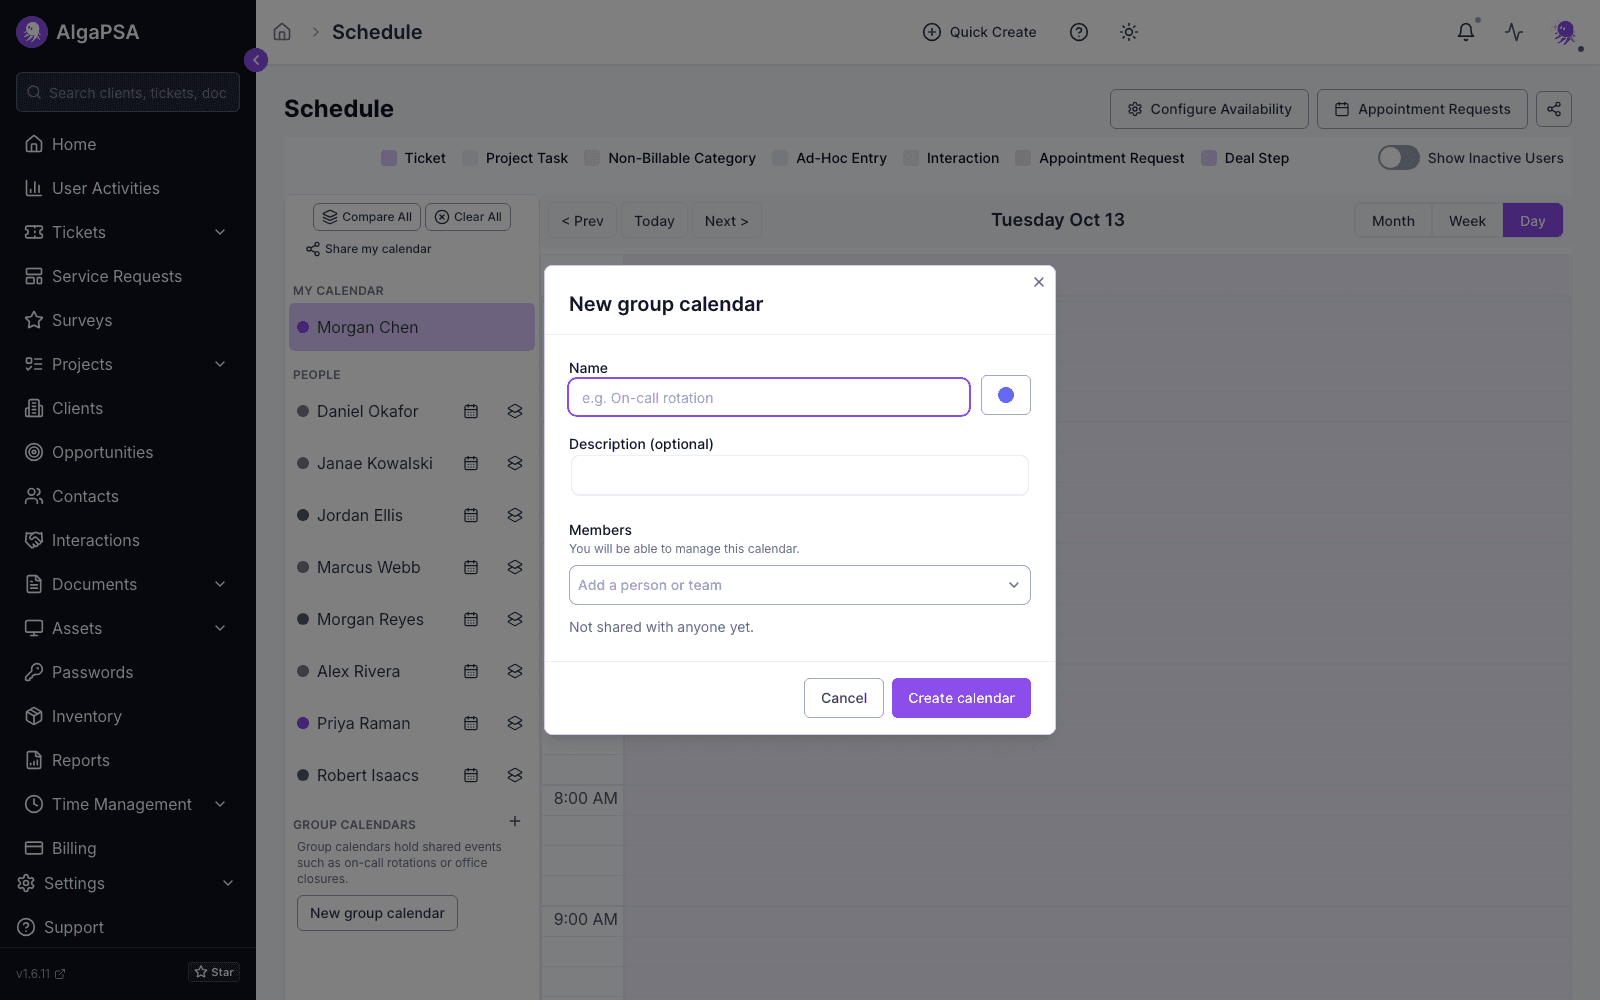1600x1000 pixels.
Task: Click the activity pulse icon in header
Action: click(1514, 32)
